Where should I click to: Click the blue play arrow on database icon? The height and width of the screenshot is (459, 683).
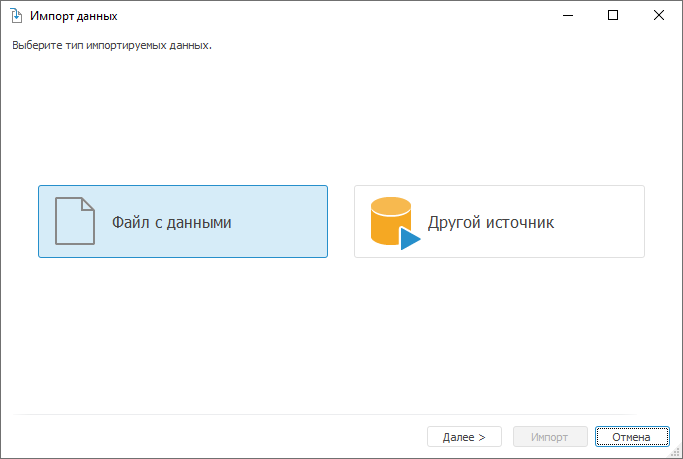[410, 239]
